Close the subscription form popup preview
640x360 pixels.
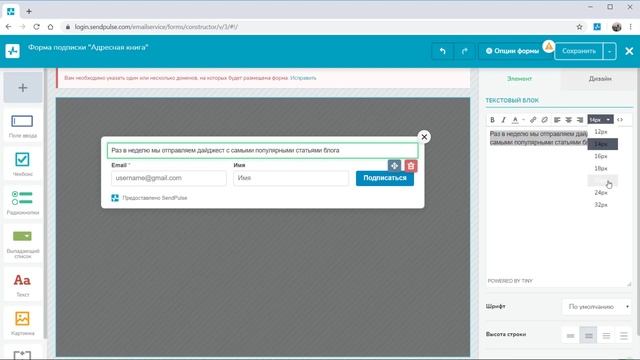[424, 137]
